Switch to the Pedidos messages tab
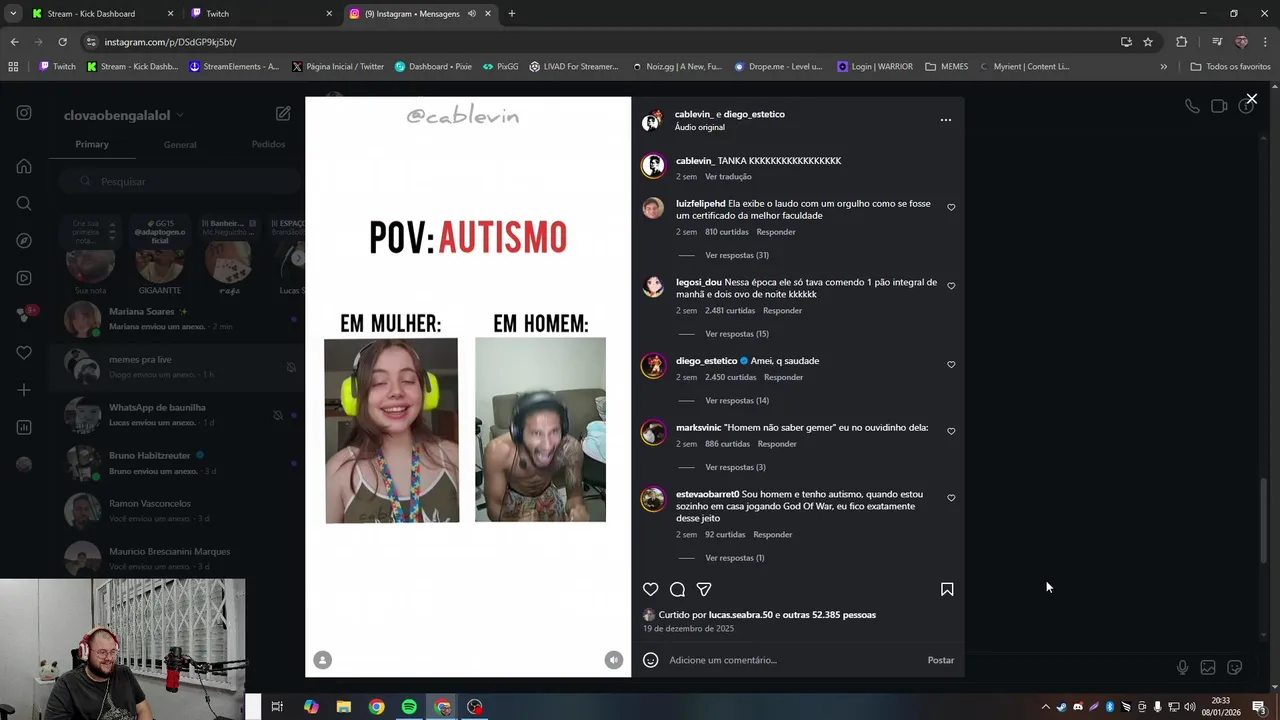This screenshot has height=720, width=1280. point(268,144)
